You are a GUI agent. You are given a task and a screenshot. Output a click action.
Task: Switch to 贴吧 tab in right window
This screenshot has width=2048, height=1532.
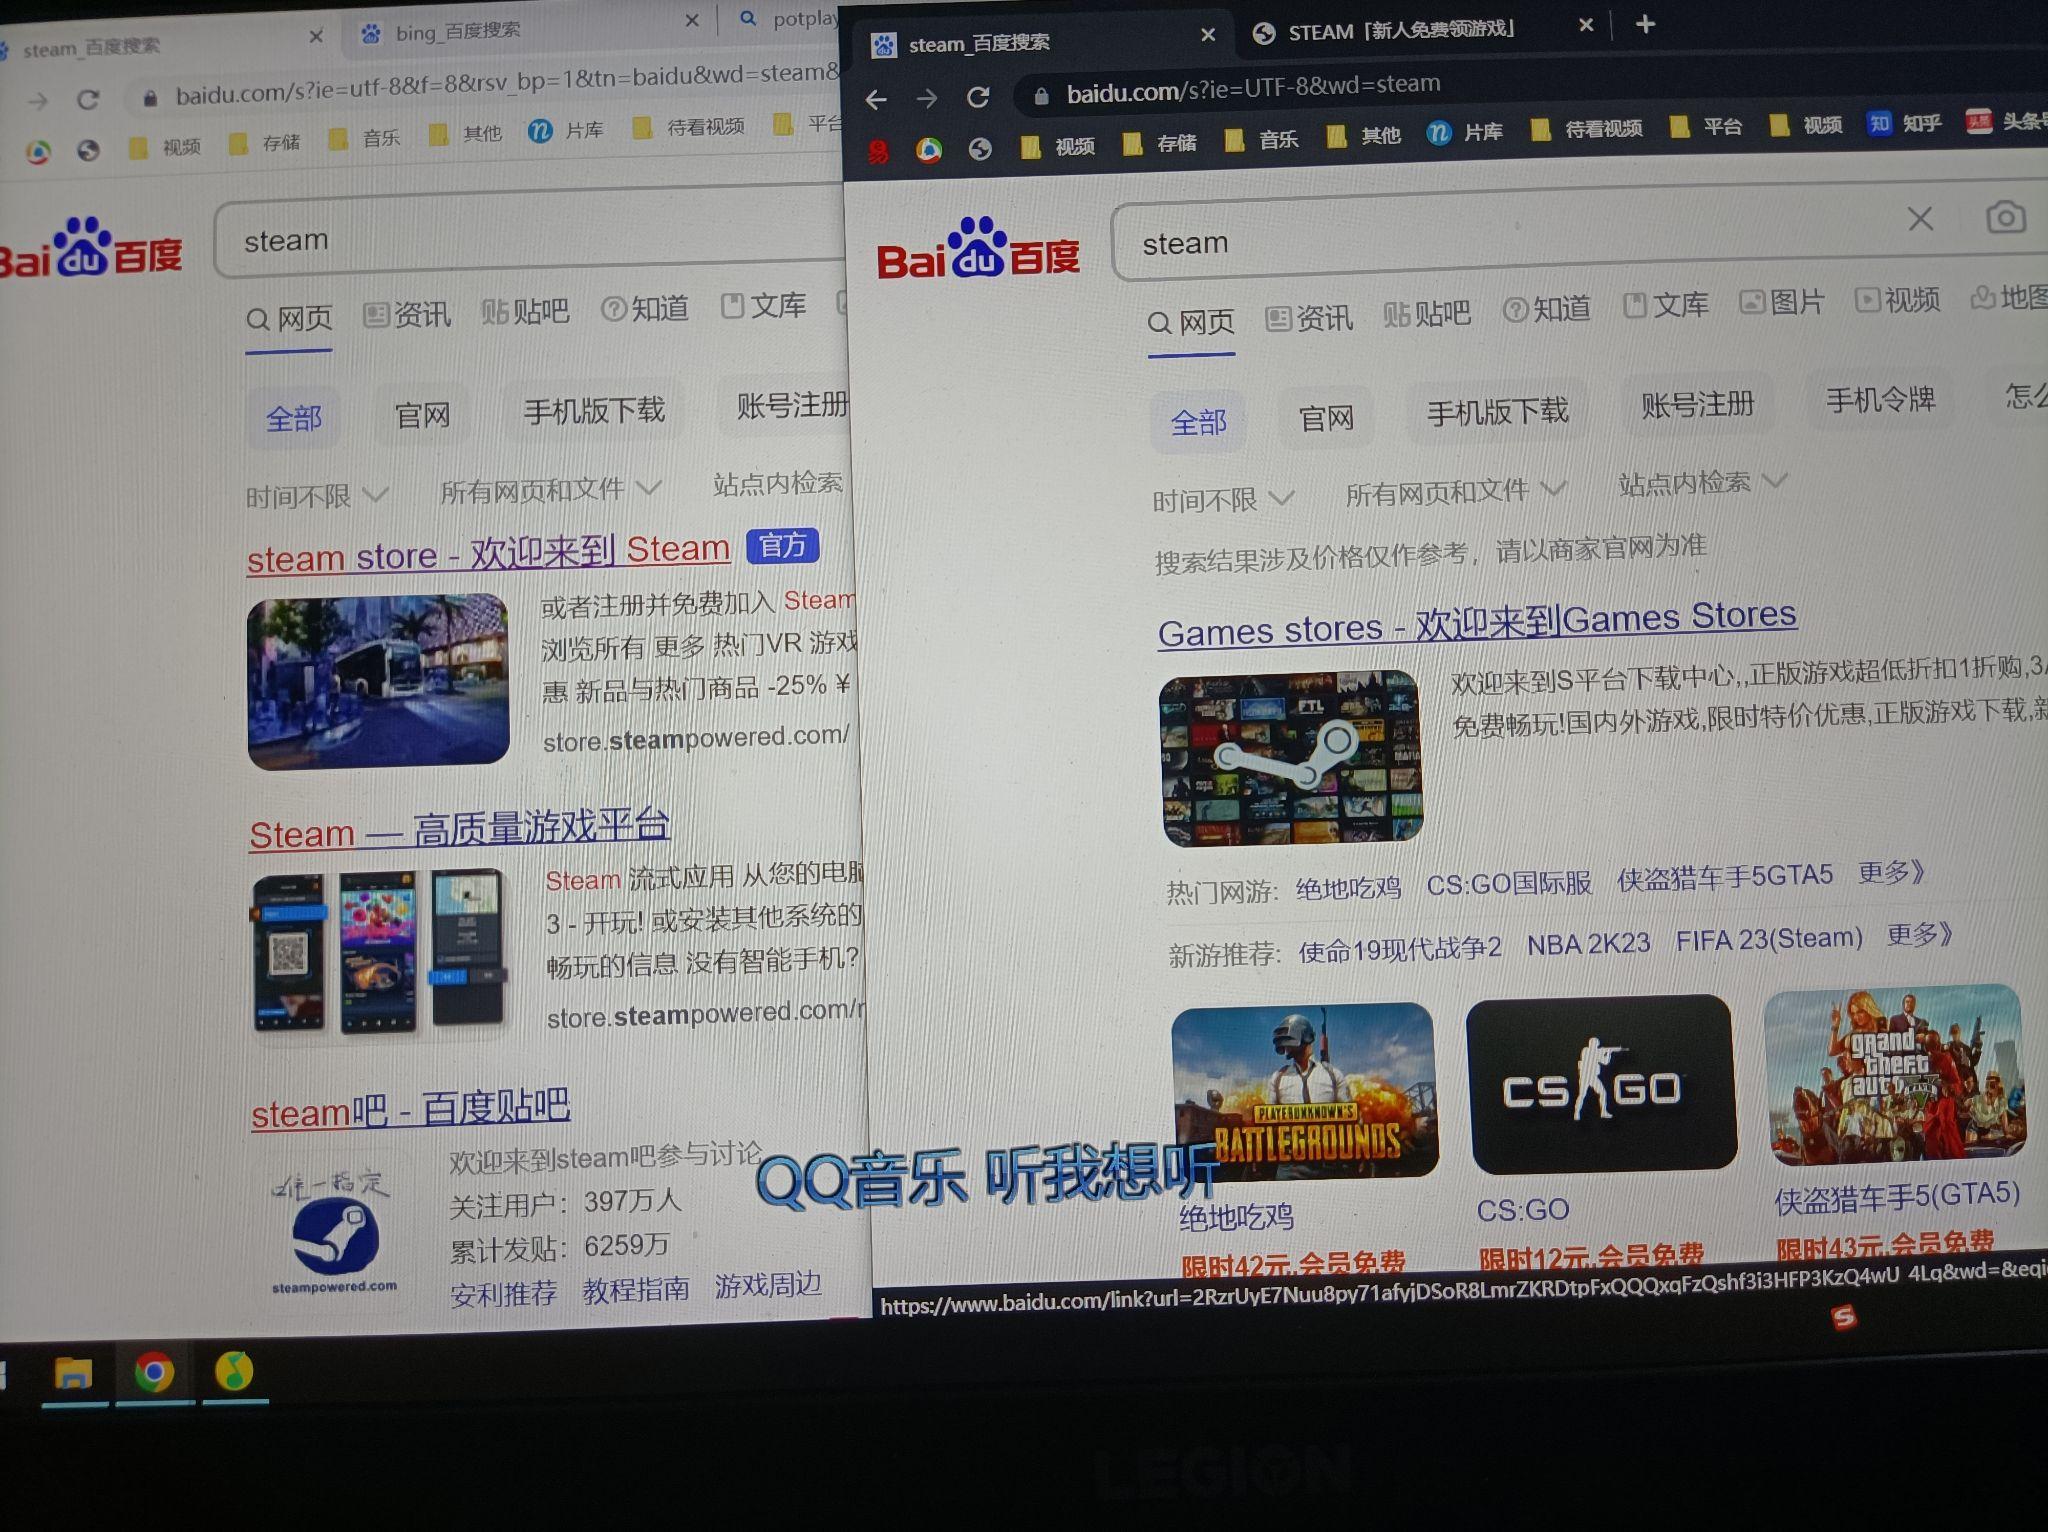tap(1427, 315)
